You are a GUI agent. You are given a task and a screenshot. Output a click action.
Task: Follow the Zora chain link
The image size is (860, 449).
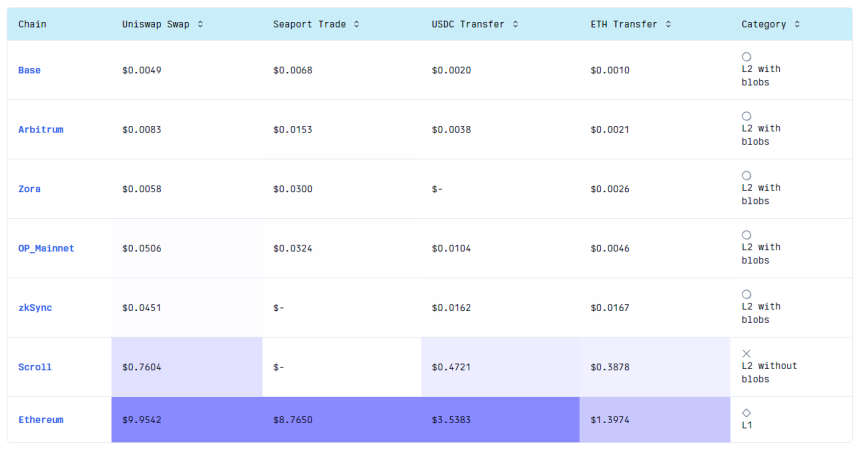[x=29, y=189]
